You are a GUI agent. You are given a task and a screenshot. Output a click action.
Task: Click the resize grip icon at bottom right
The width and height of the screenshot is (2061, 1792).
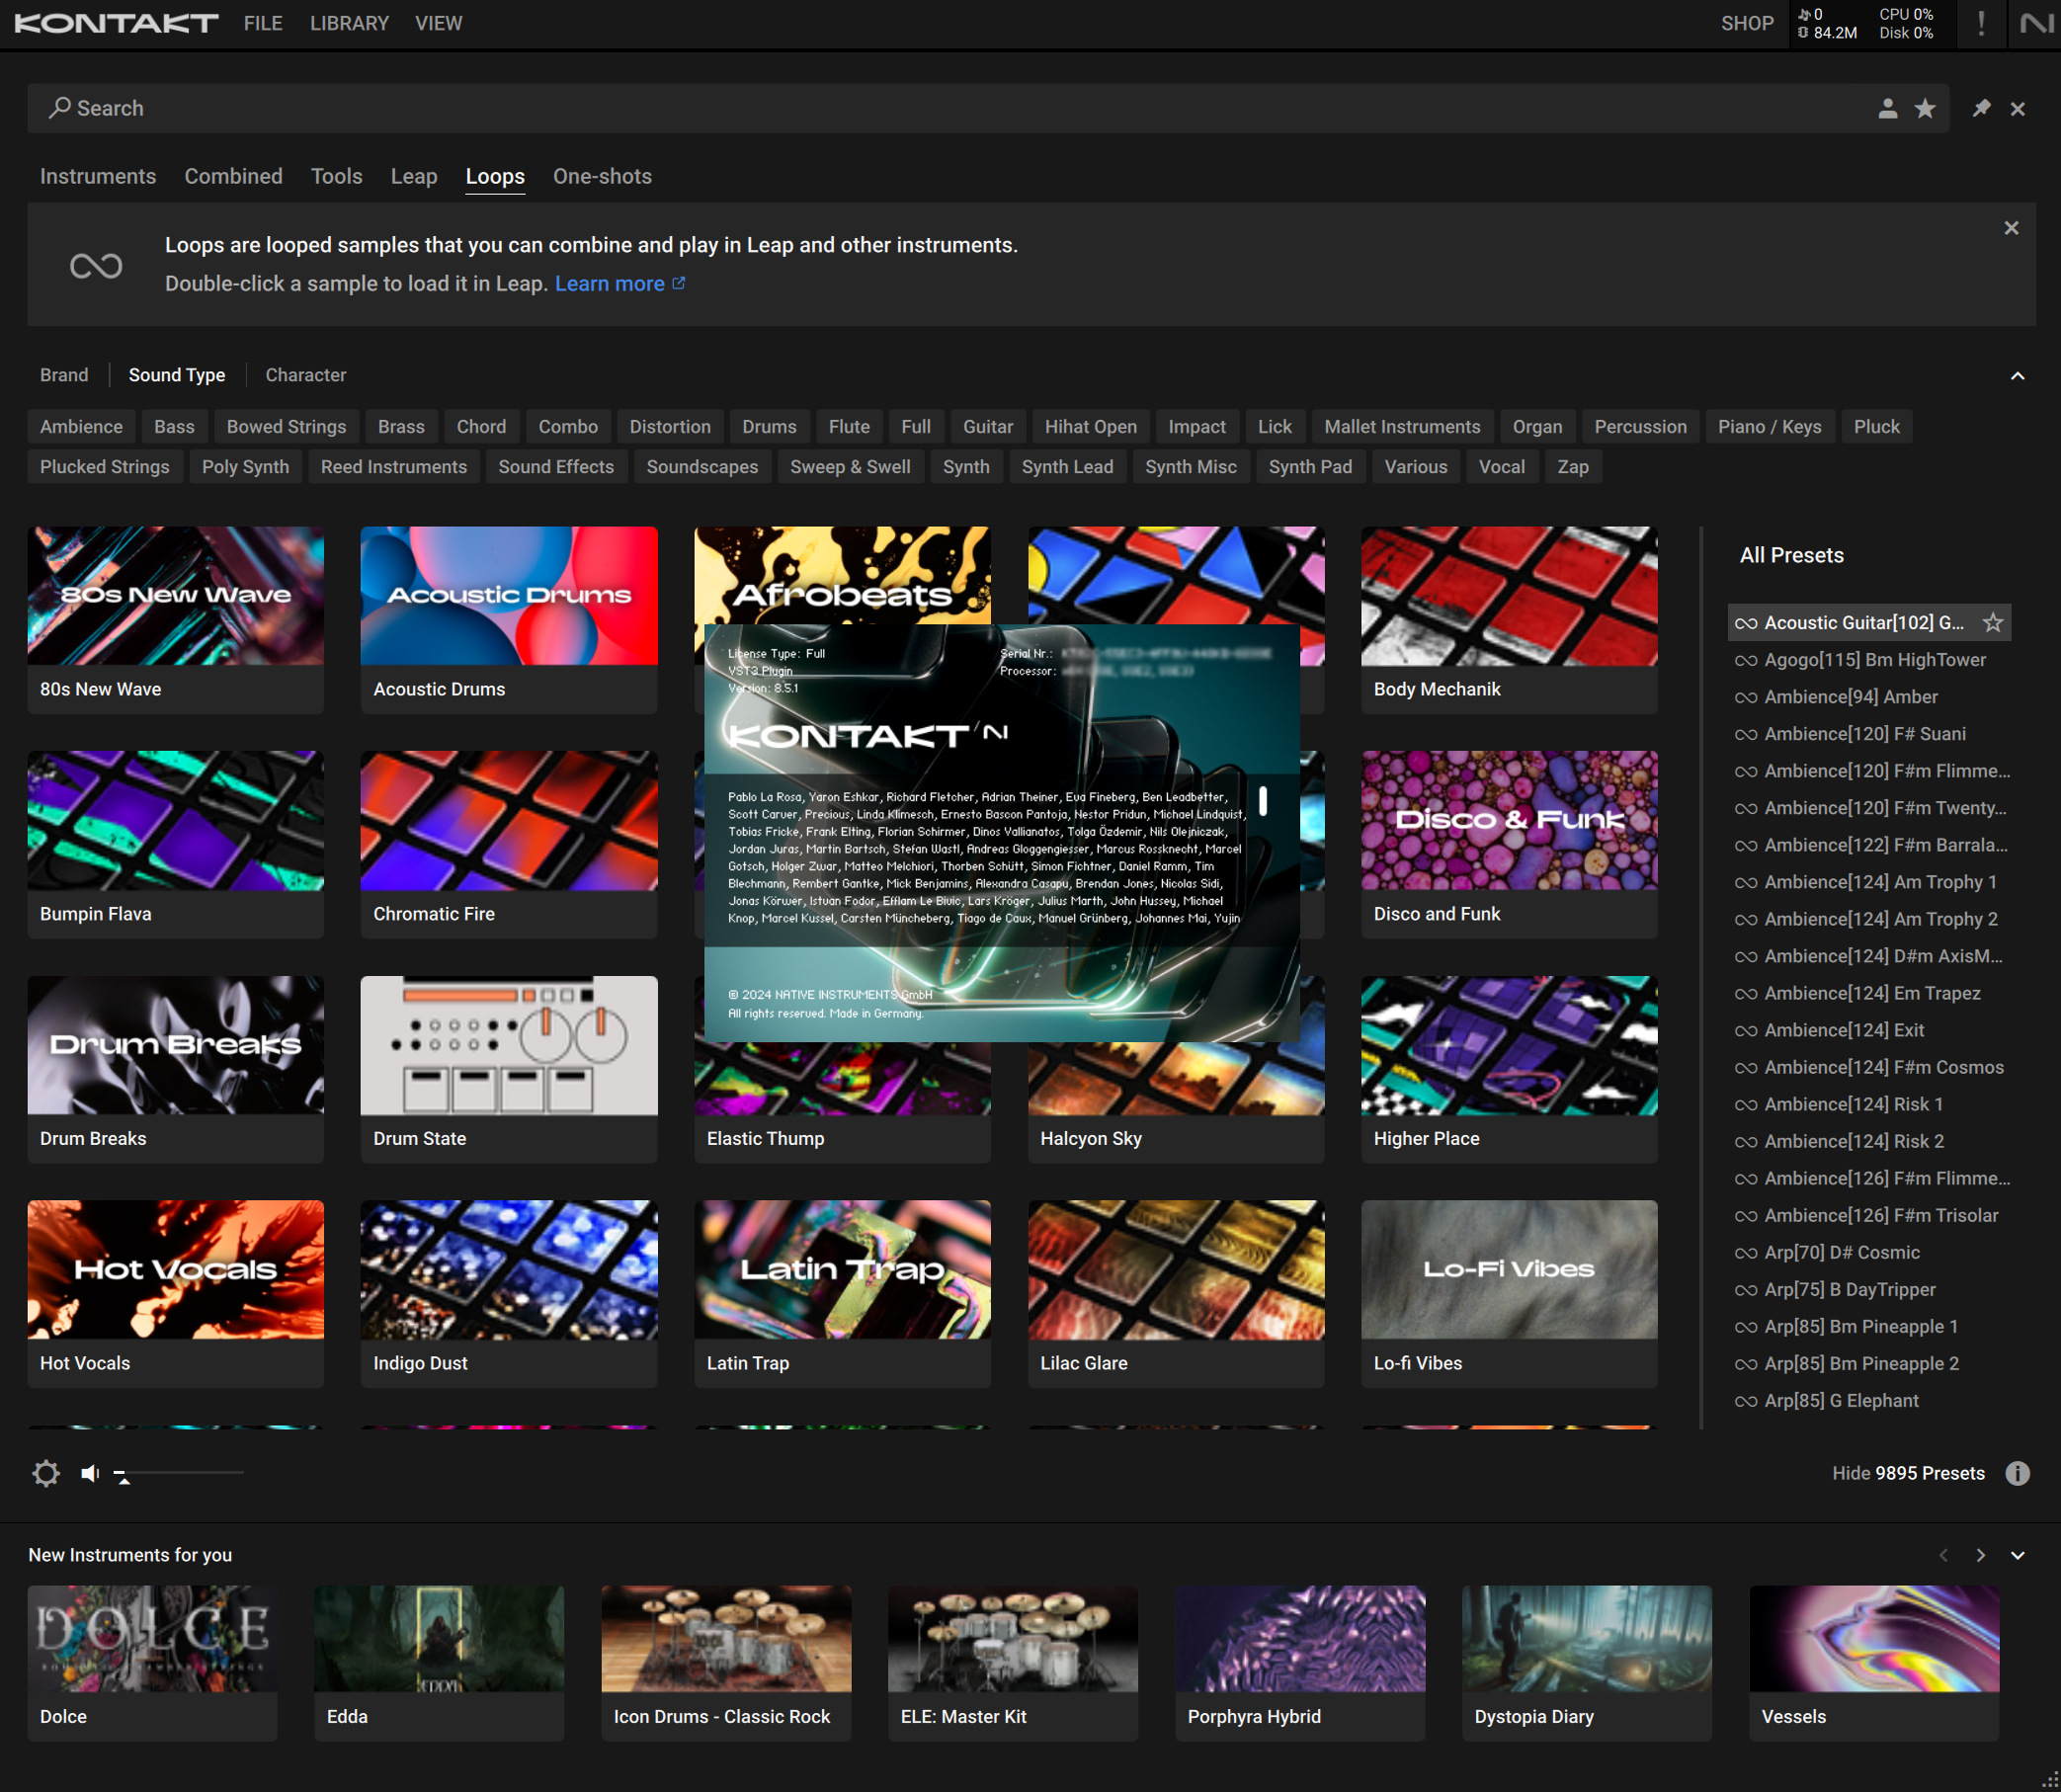click(x=2049, y=1780)
